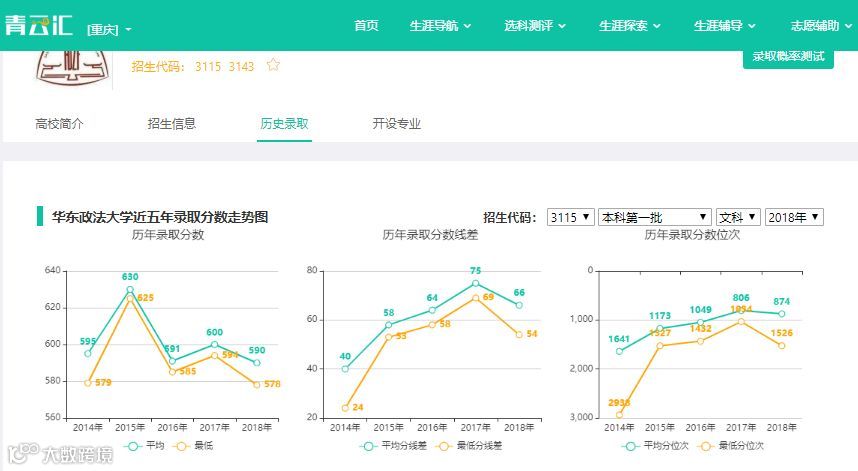Image resolution: width=858 pixels, height=471 pixels.
Task: Toggle the 平均 legend in score chart
Action: (144, 446)
